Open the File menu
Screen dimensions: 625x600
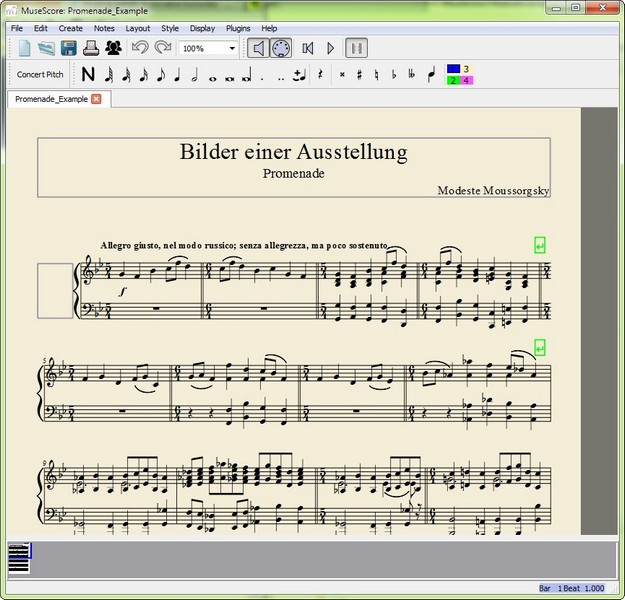[x=17, y=28]
